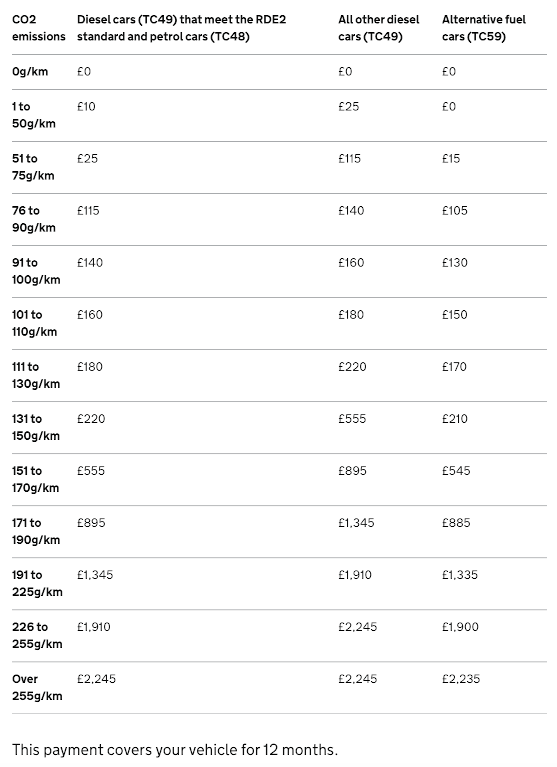
Task: Click the £115 value in 51 to 75g/km row
Action: pos(349,158)
